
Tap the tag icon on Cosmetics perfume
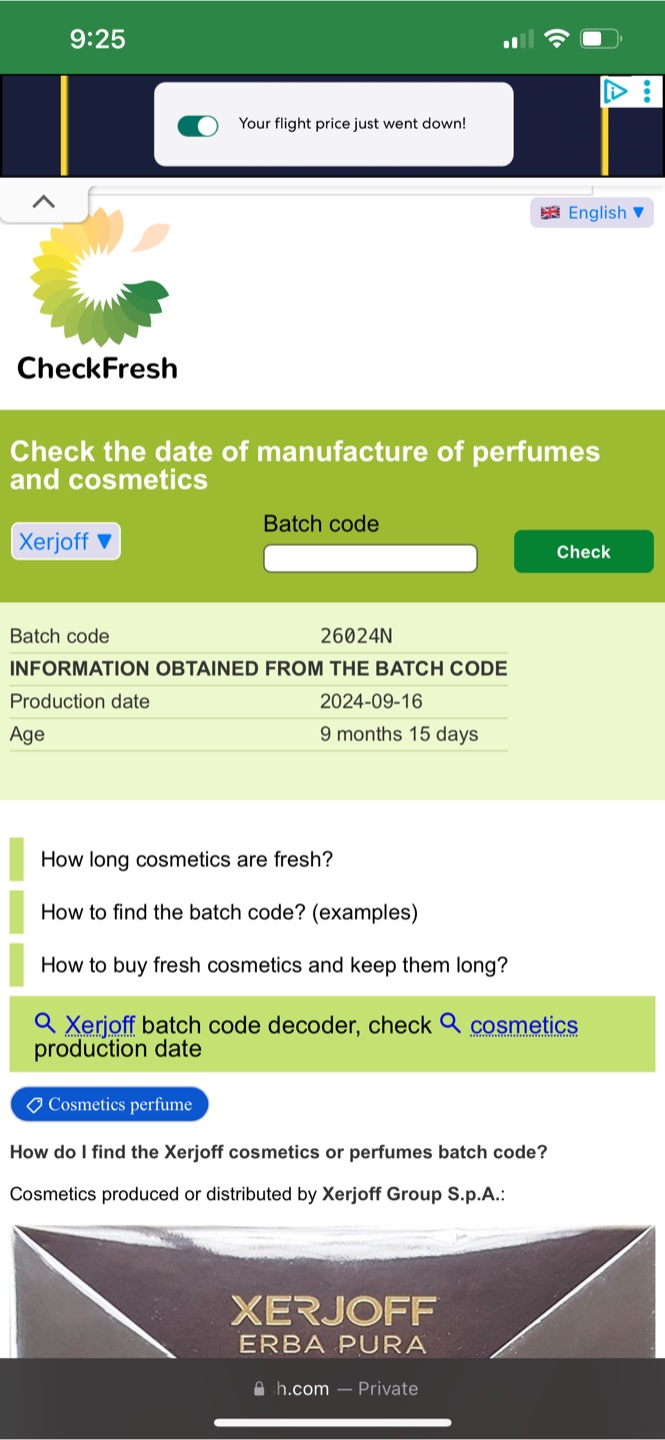[34, 1105]
